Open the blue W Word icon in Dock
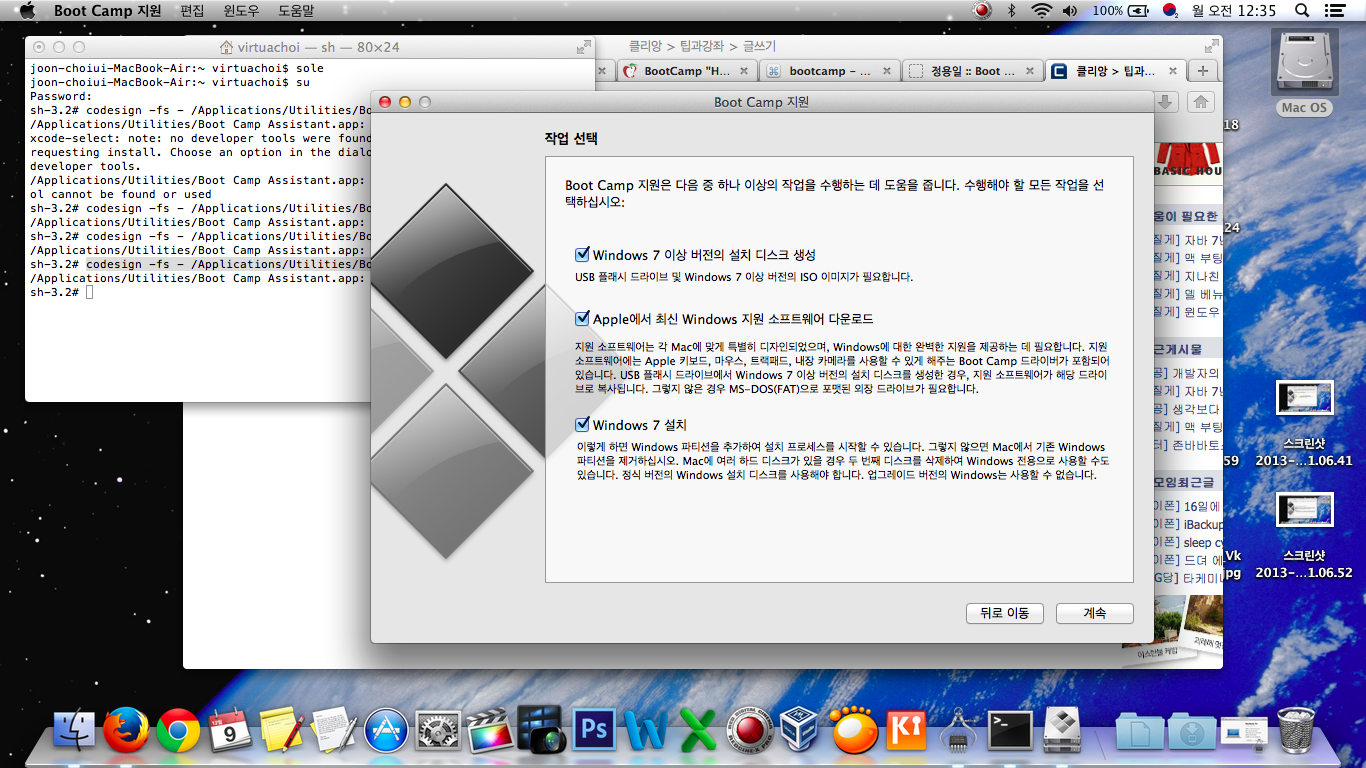 tap(646, 730)
